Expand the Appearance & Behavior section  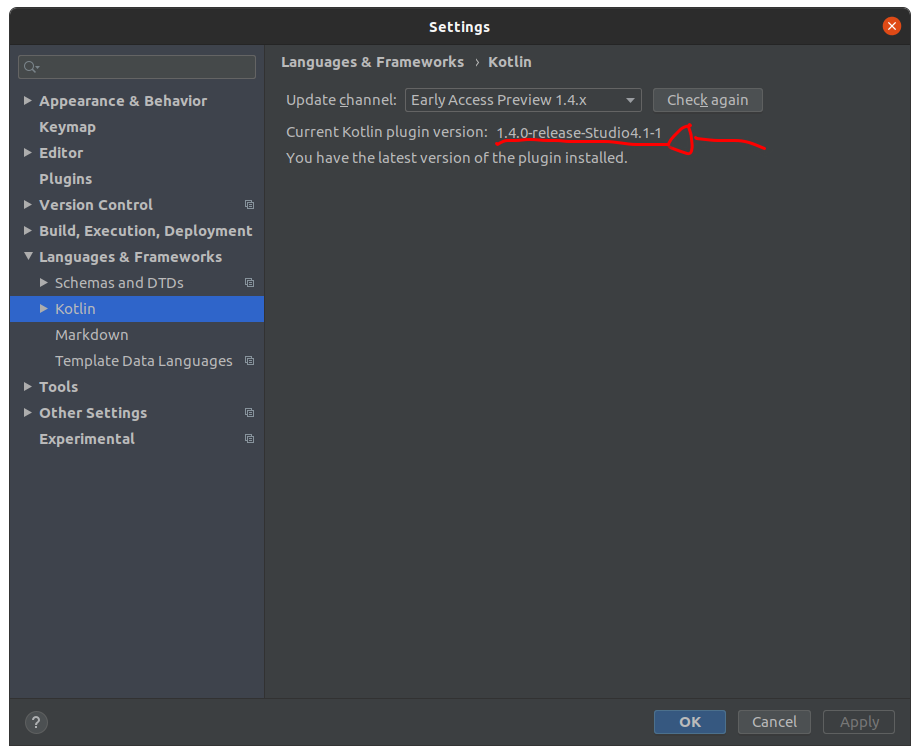(28, 101)
